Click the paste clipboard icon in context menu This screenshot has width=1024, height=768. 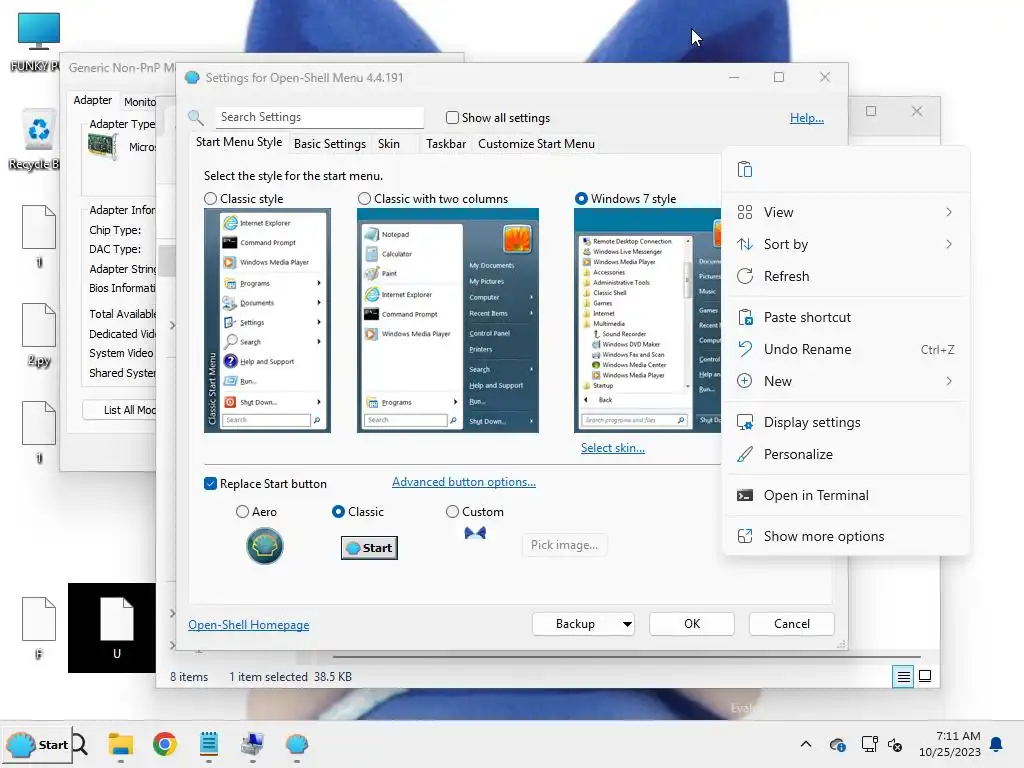(x=744, y=170)
